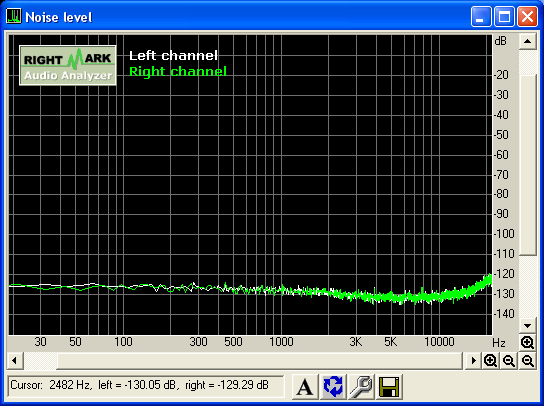The image size is (544, 406).
Task: Open settings with the wrench icon
Action: [x=361, y=387]
